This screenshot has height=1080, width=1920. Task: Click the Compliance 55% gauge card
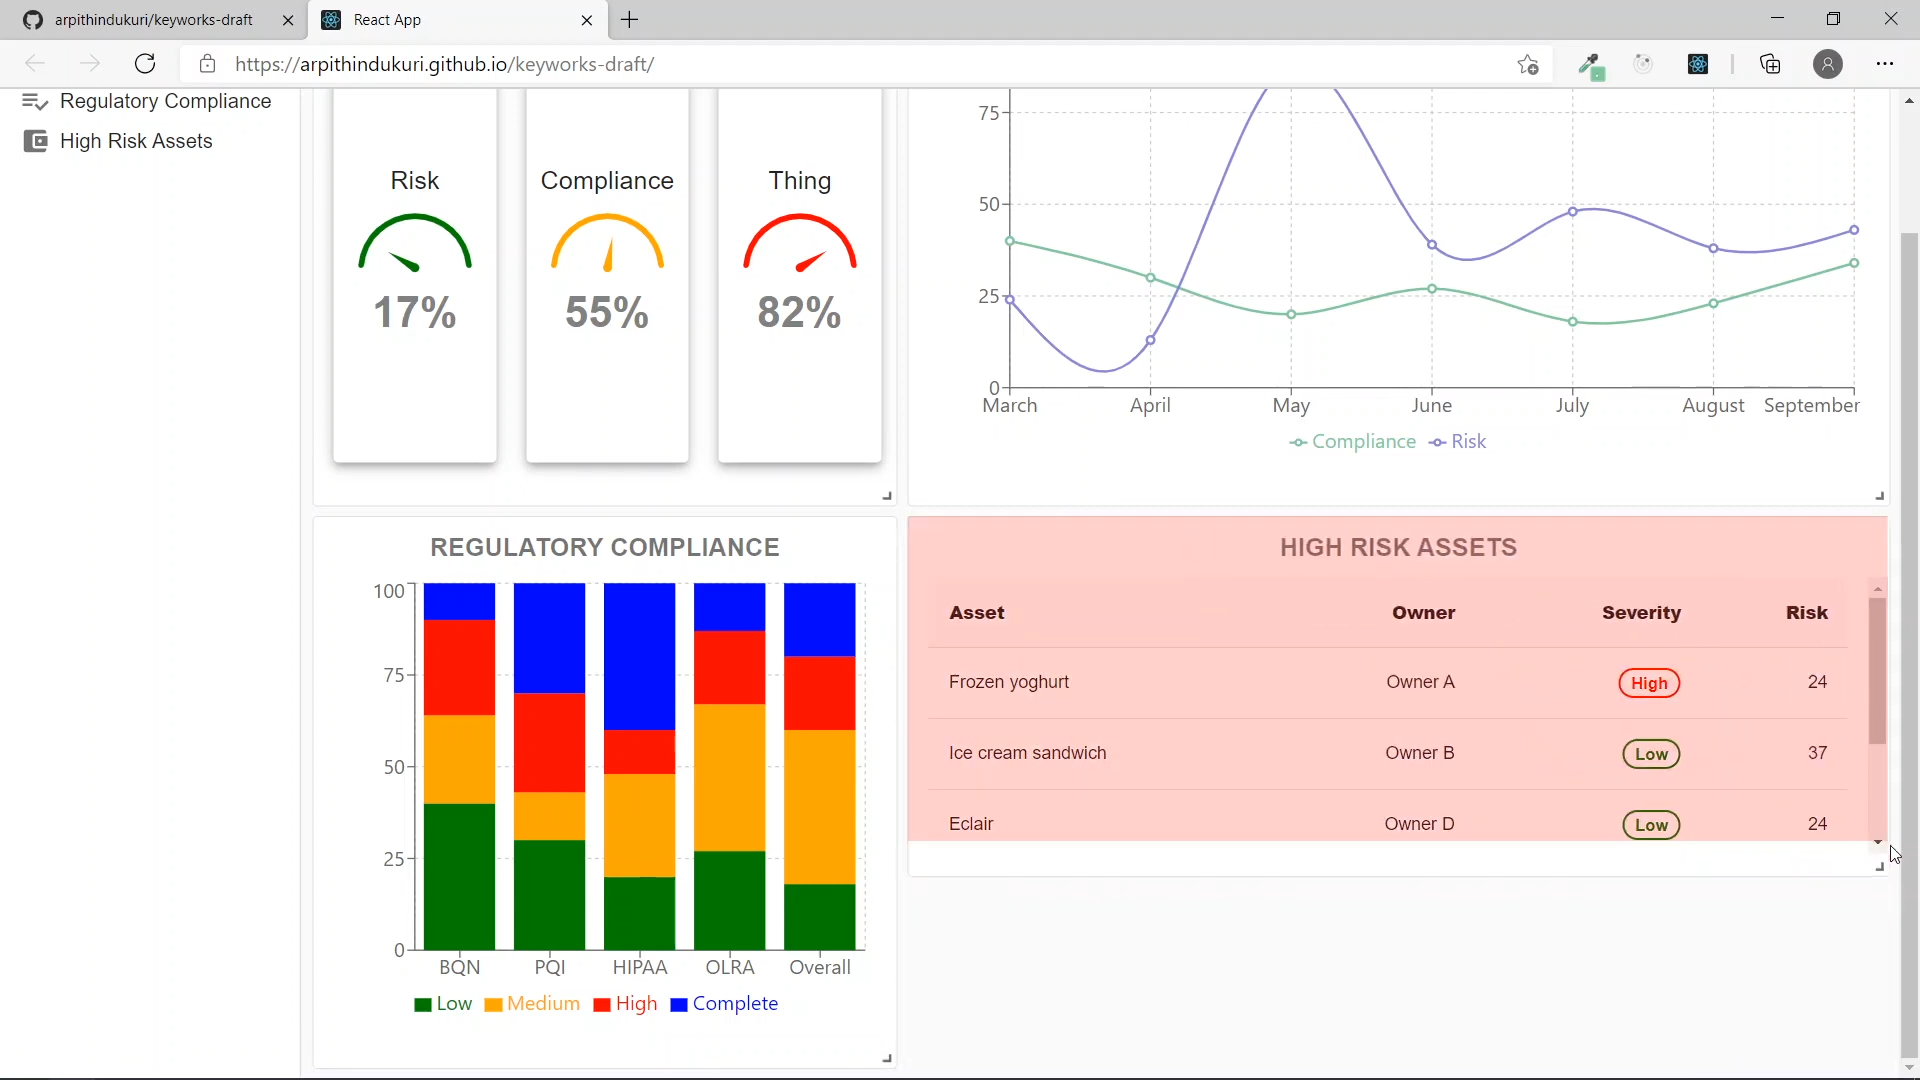tap(607, 275)
